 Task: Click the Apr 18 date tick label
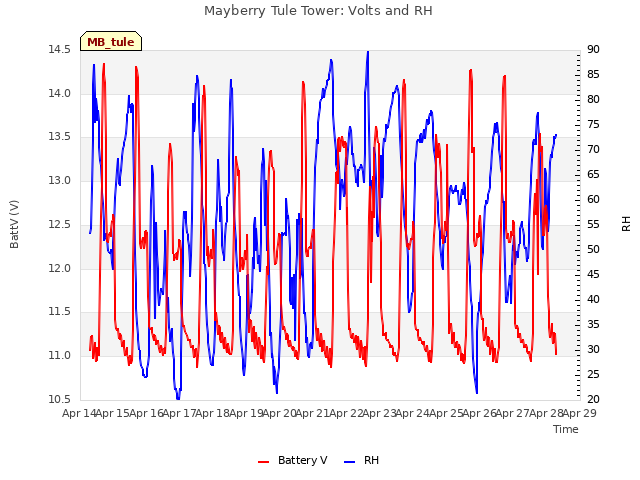click(213, 413)
